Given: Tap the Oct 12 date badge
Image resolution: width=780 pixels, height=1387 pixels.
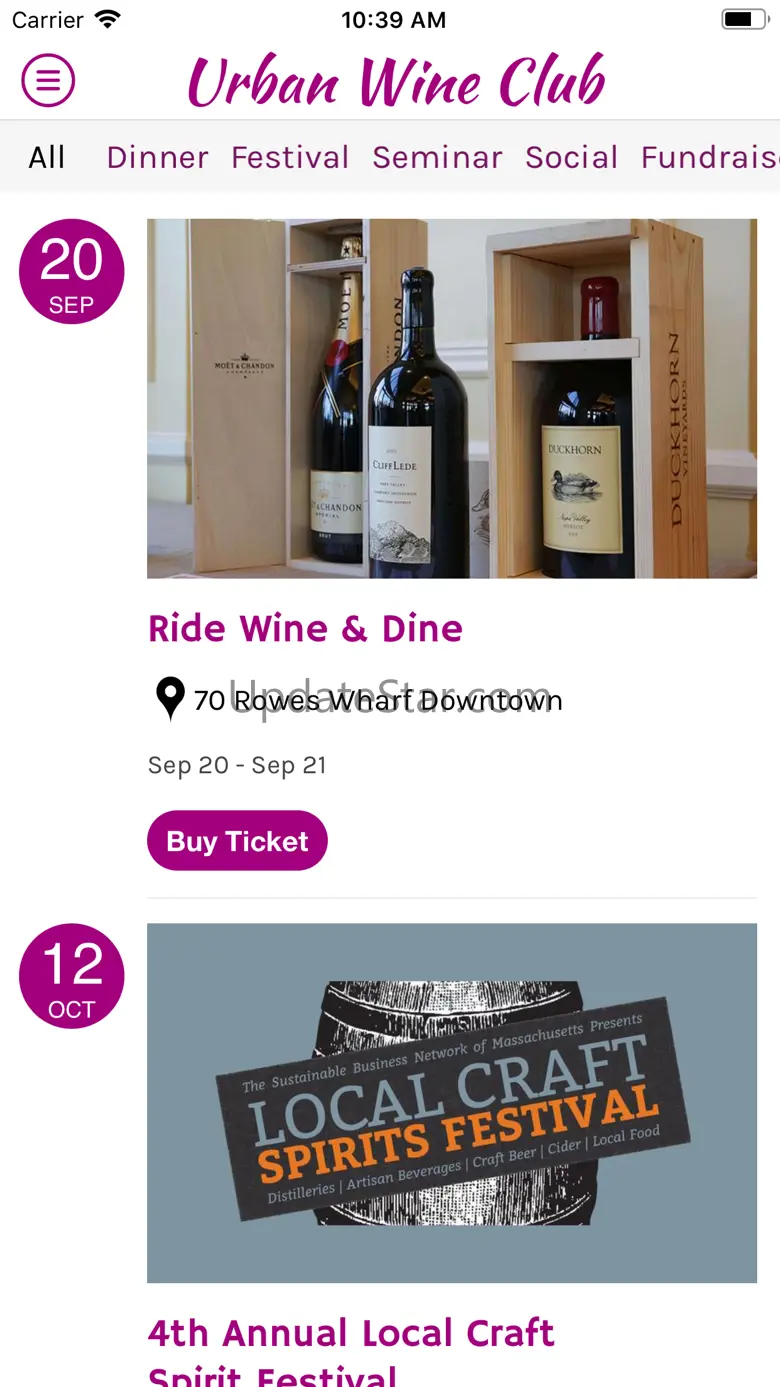Looking at the screenshot, I should [x=71, y=976].
